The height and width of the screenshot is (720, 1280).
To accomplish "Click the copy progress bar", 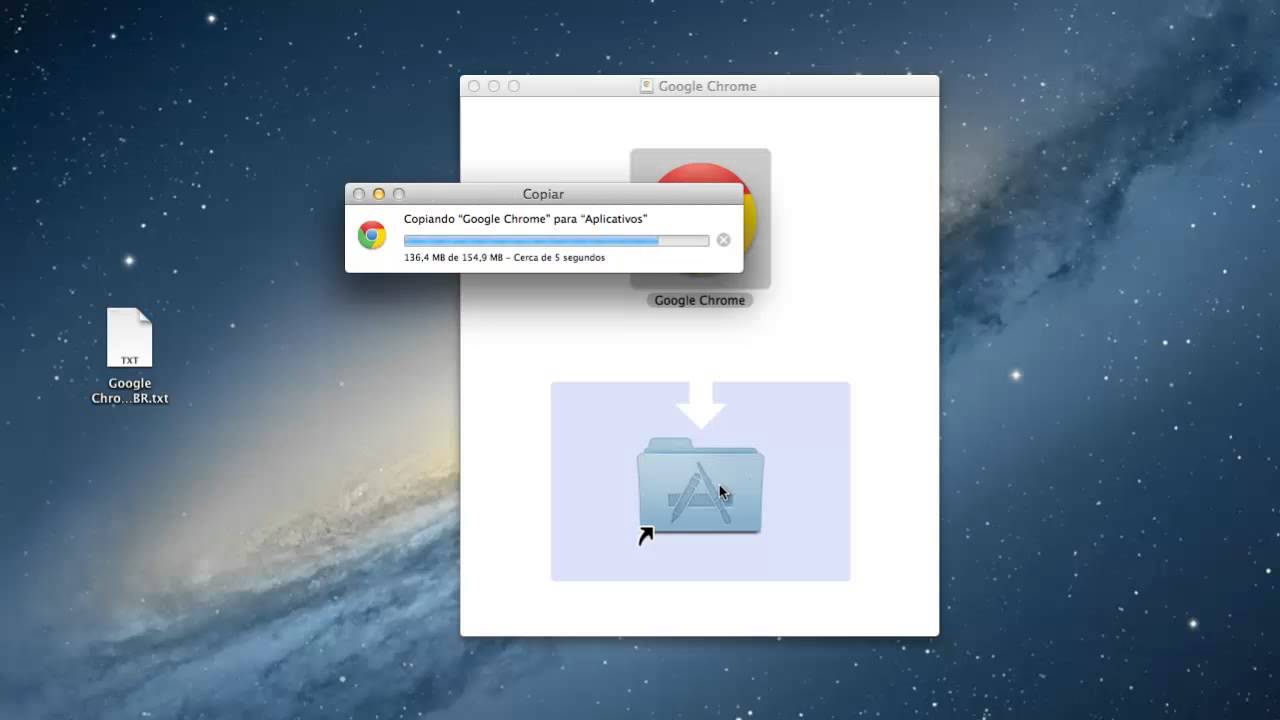I will [556, 240].
